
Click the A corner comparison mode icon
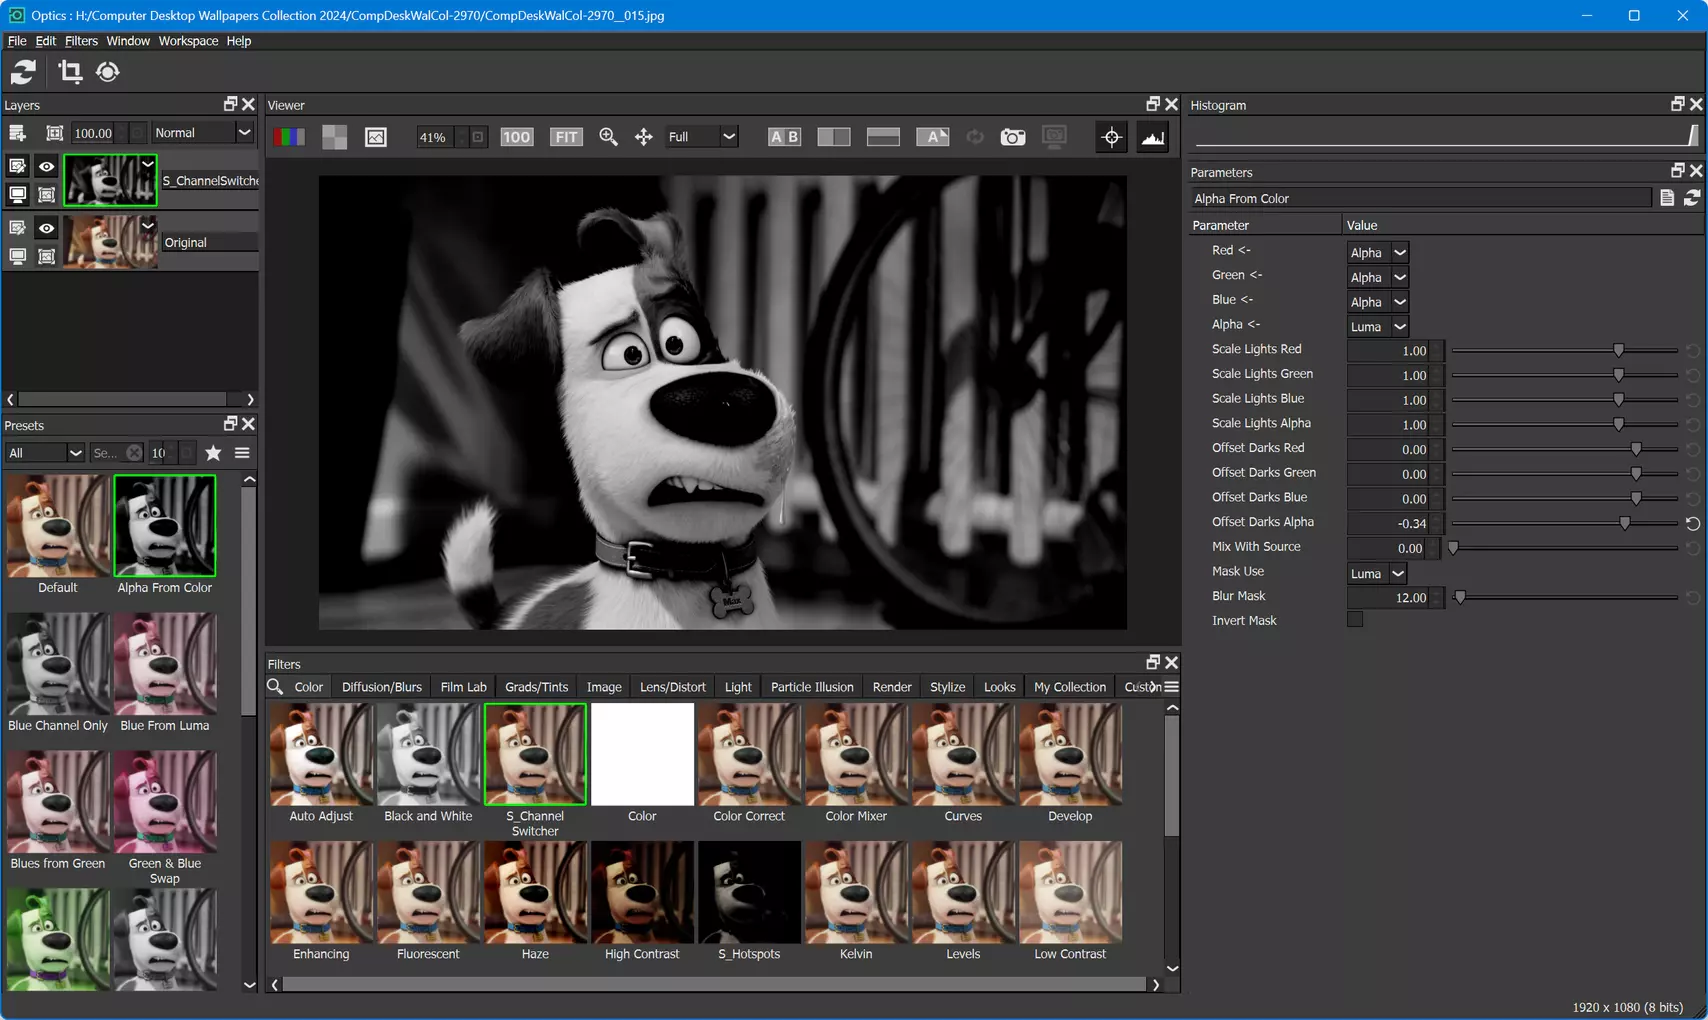pyautogui.click(x=932, y=137)
